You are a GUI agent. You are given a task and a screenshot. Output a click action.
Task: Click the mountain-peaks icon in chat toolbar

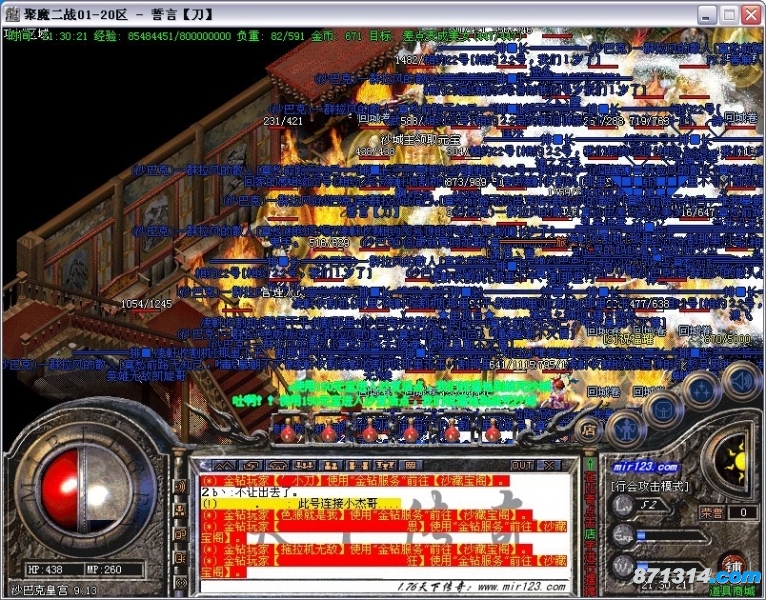pos(223,465)
